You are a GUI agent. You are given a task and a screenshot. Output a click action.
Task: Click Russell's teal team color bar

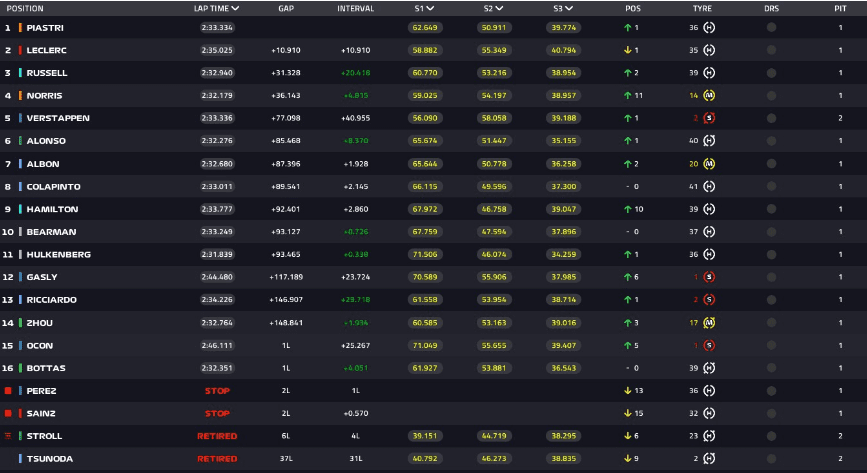coord(20,73)
